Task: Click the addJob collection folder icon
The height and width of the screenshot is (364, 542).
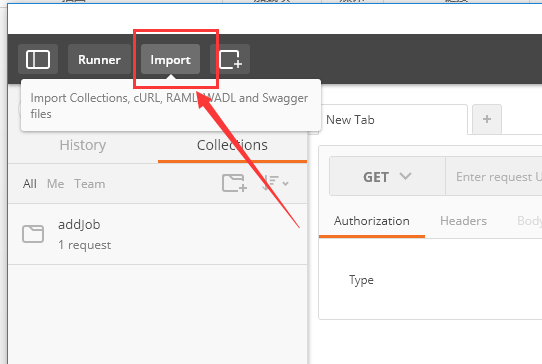Action: tap(33, 234)
